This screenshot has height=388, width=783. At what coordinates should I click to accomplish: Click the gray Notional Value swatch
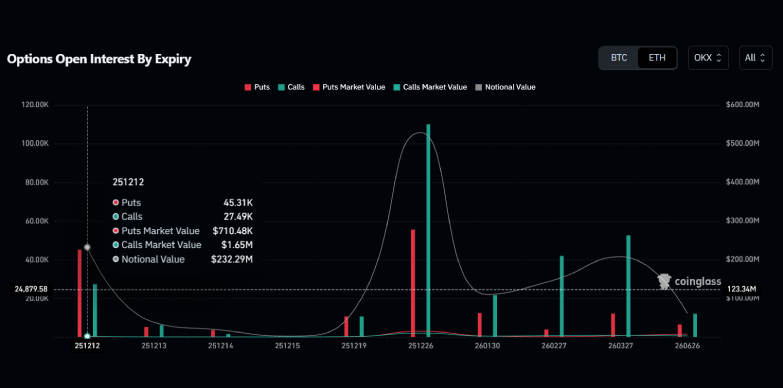(x=478, y=87)
